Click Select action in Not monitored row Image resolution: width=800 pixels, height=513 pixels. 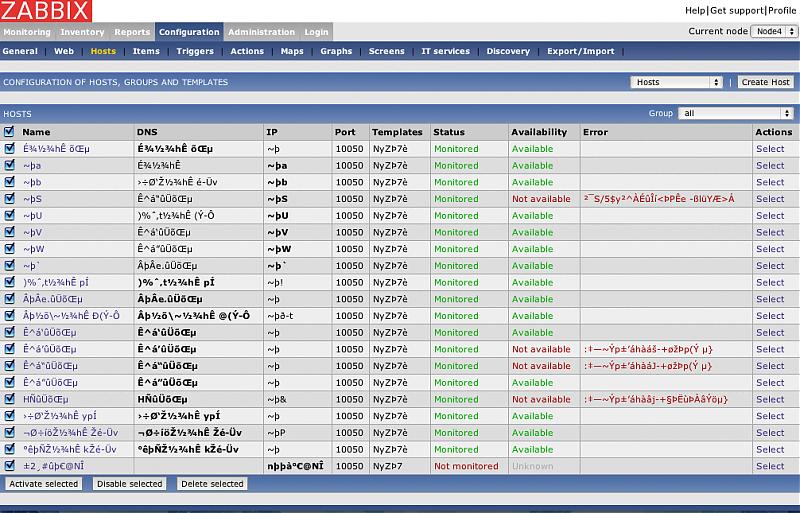[x=770, y=466]
